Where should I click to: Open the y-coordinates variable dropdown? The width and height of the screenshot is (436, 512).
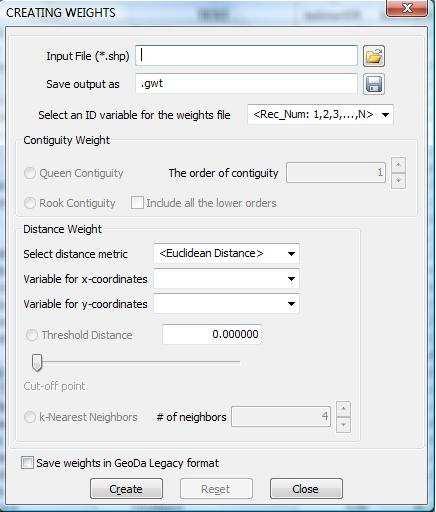(227, 304)
